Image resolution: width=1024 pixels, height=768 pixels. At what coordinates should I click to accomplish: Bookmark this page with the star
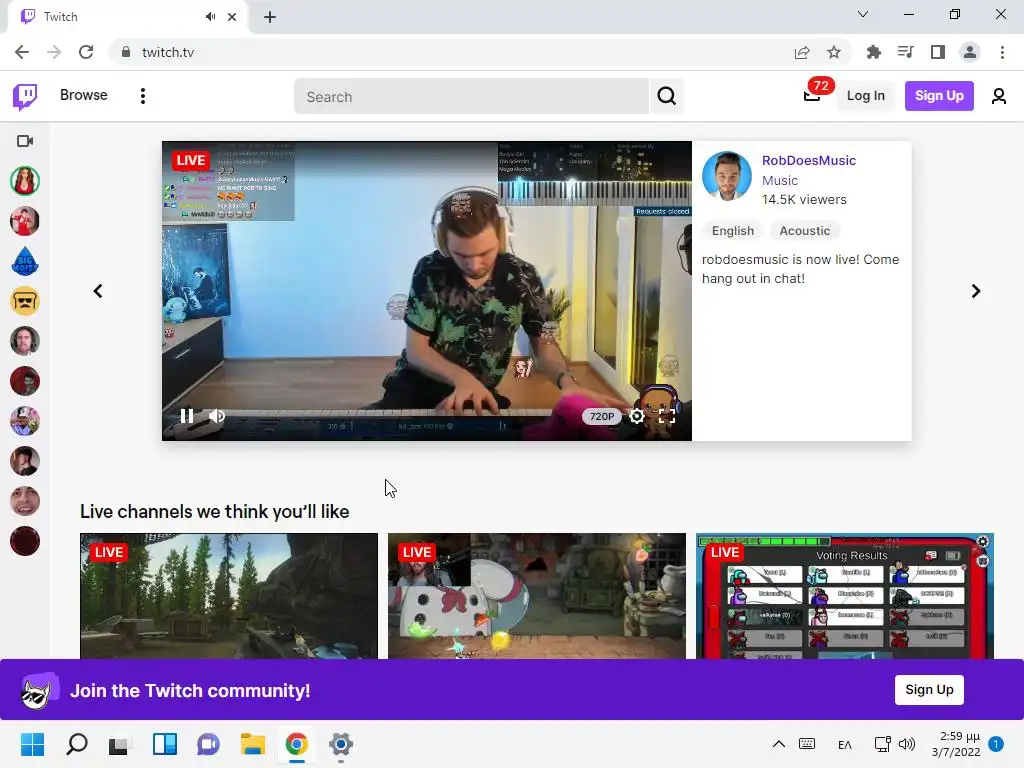click(834, 52)
